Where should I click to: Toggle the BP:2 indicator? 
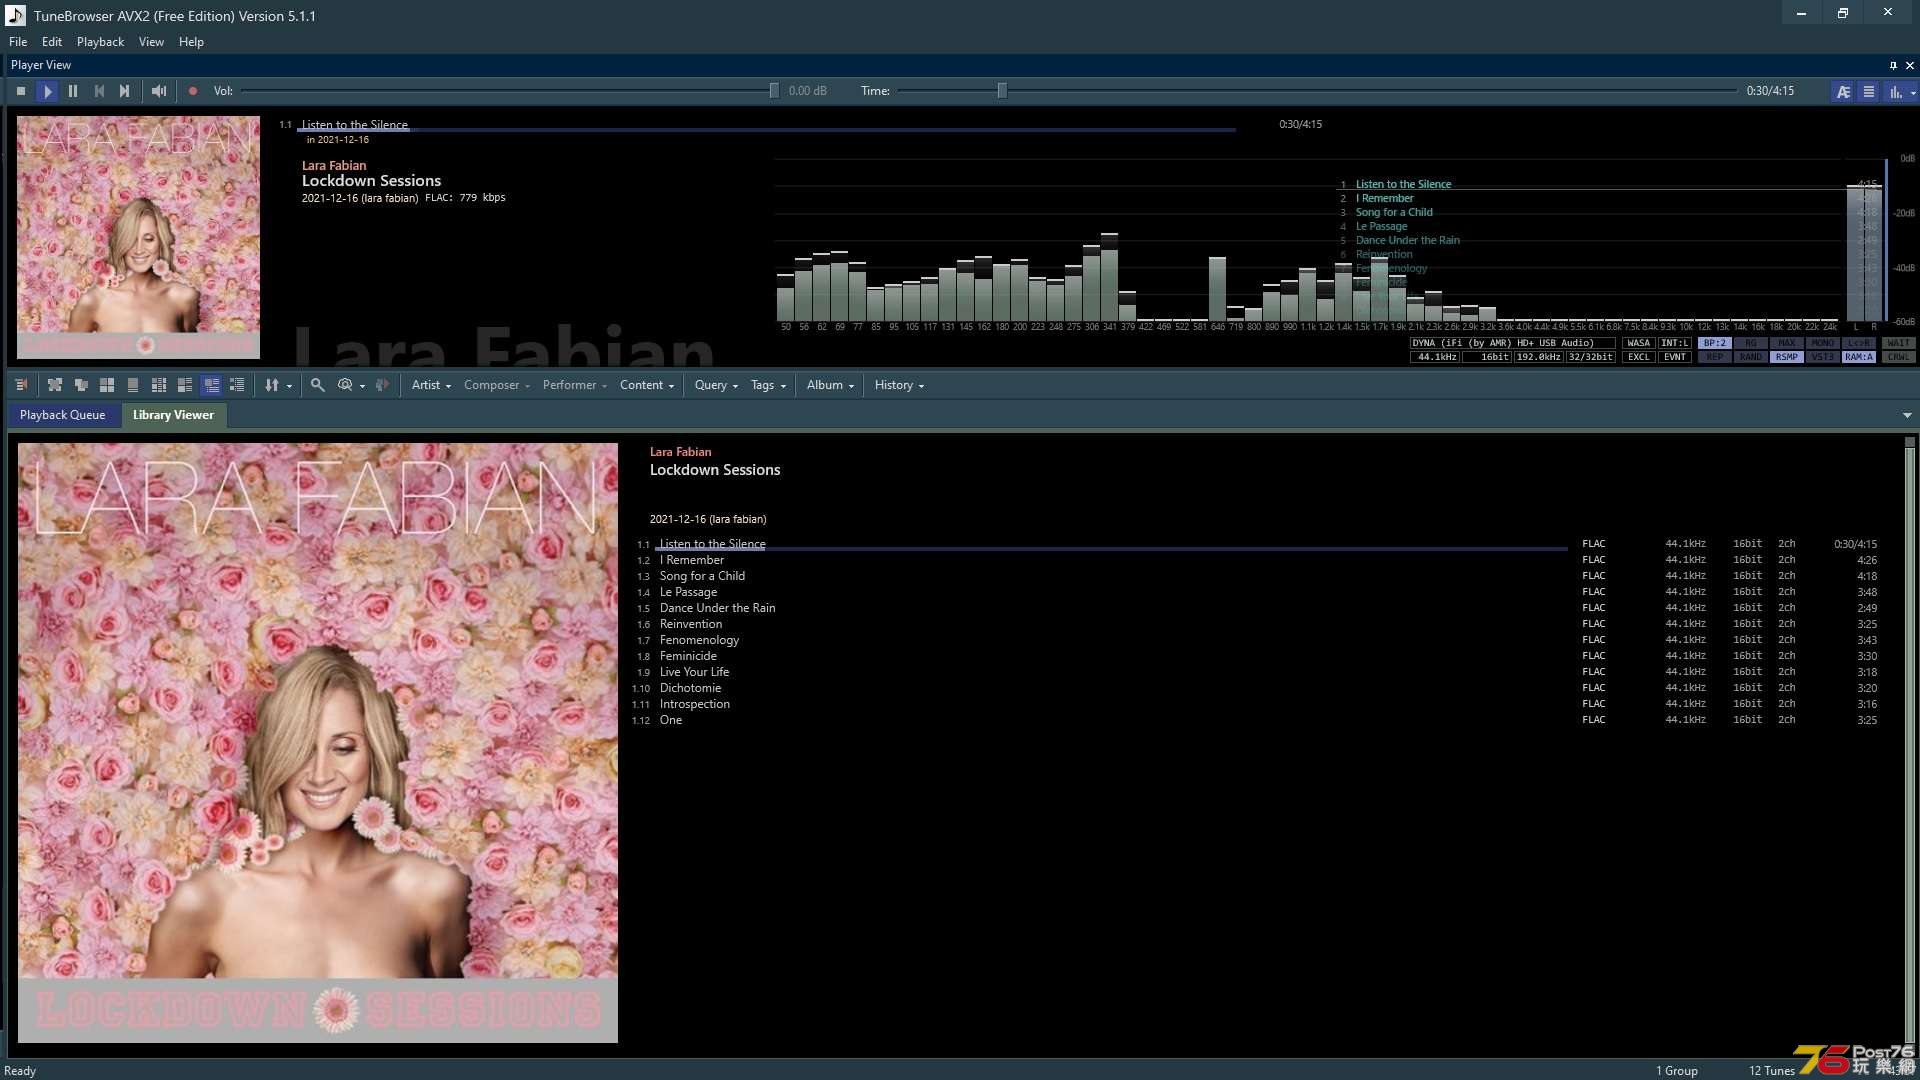[1714, 343]
